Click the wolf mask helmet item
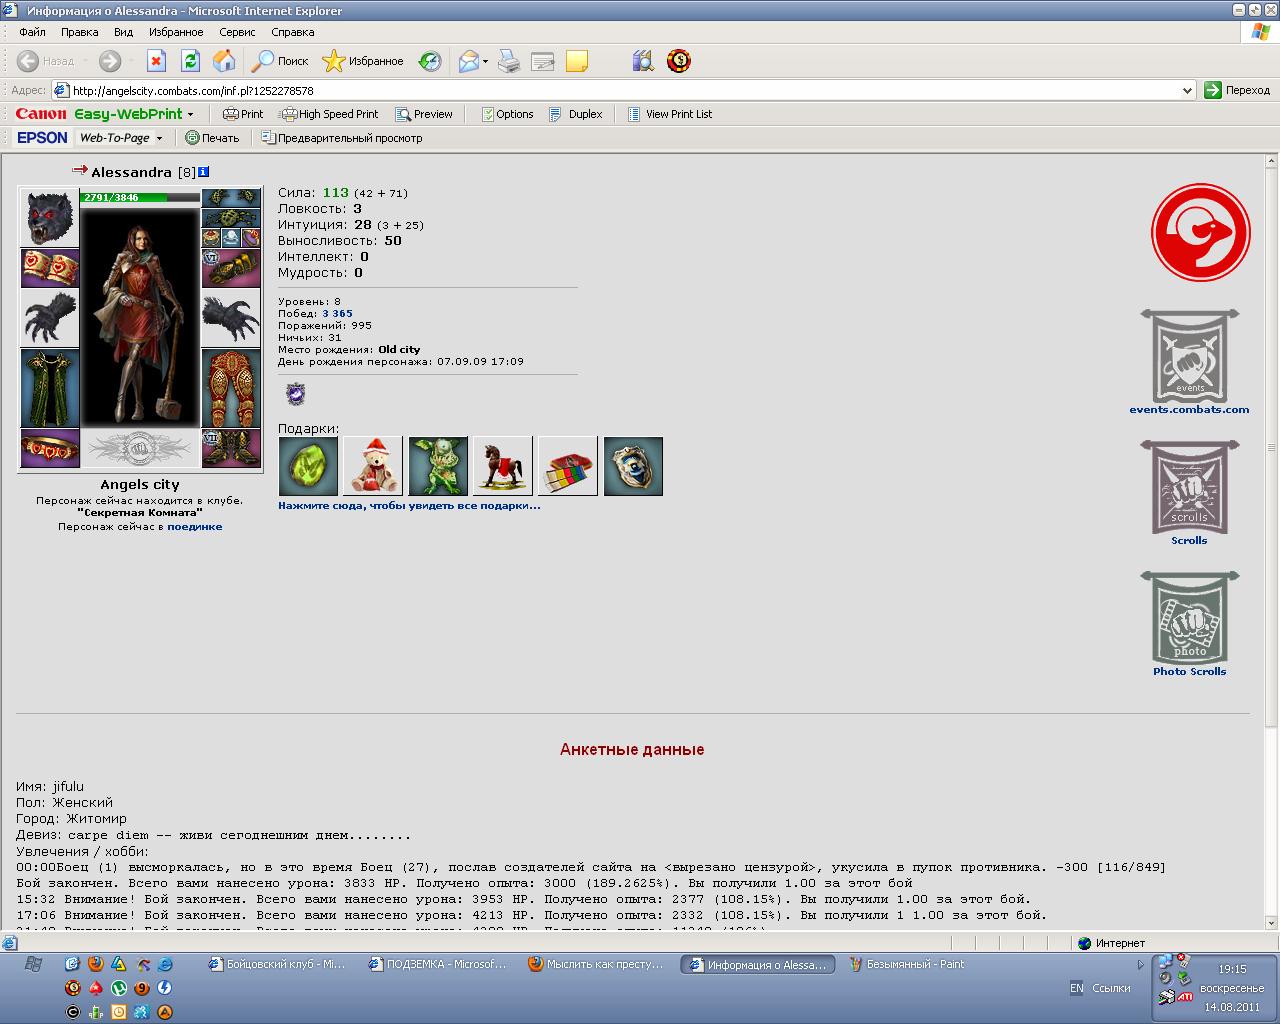 coord(50,217)
